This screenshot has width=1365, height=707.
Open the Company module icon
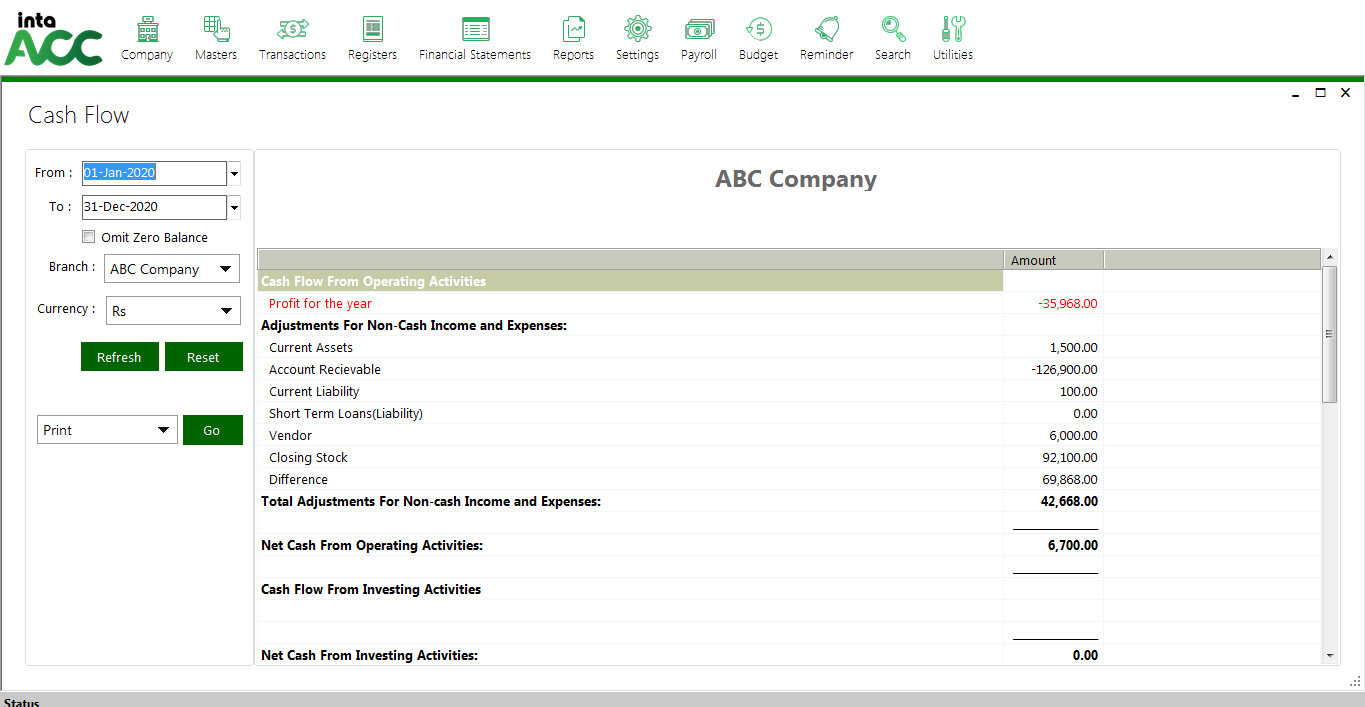[147, 29]
